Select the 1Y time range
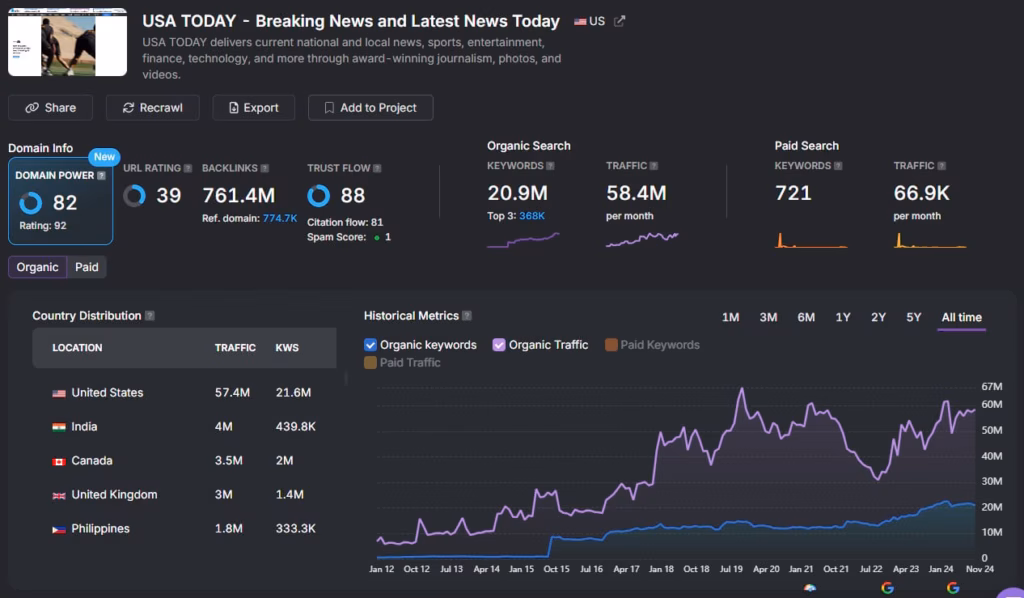 pyautogui.click(x=843, y=318)
